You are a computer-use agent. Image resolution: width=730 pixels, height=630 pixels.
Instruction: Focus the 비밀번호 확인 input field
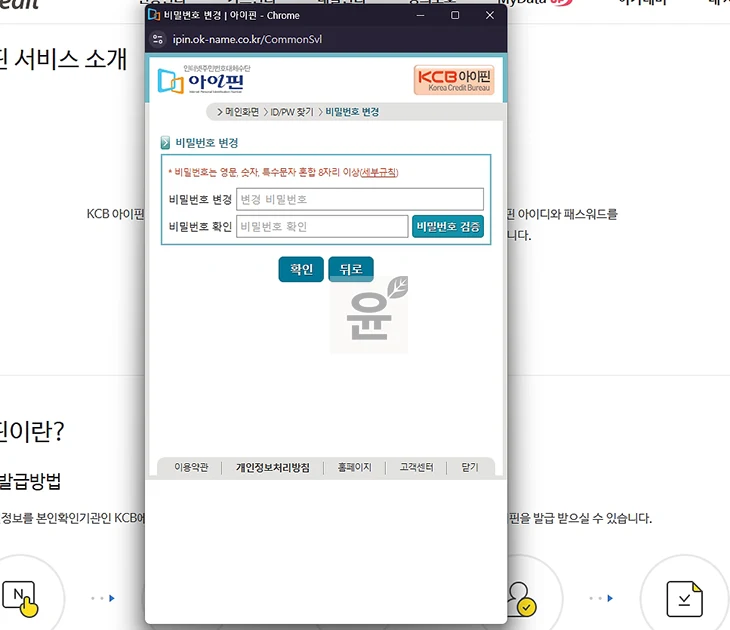(322, 226)
